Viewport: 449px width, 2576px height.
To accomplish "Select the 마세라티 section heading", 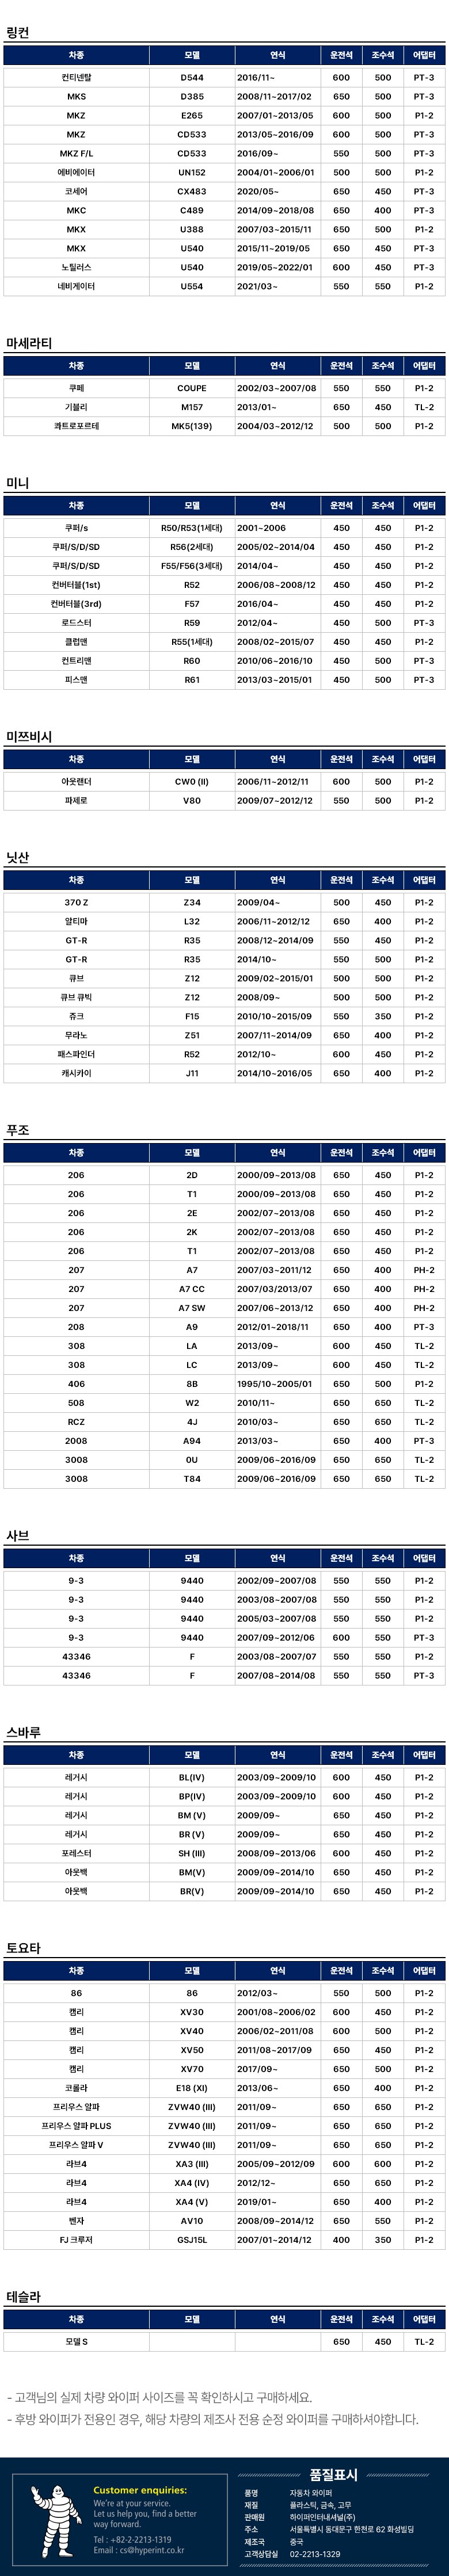I will pyautogui.click(x=29, y=343).
